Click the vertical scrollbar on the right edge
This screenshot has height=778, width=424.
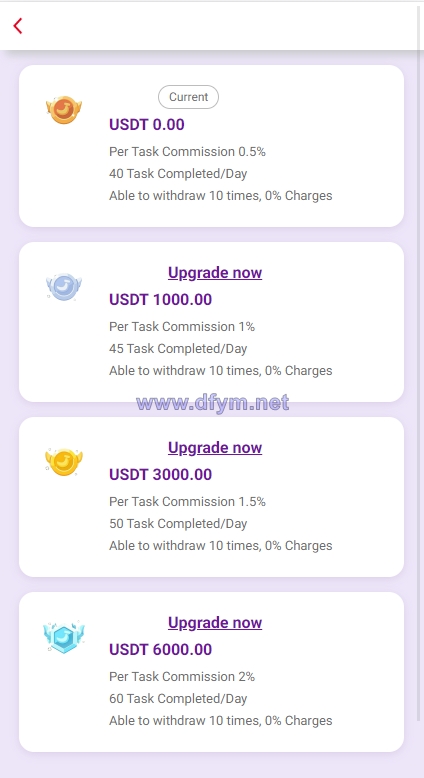[x=420, y=362]
